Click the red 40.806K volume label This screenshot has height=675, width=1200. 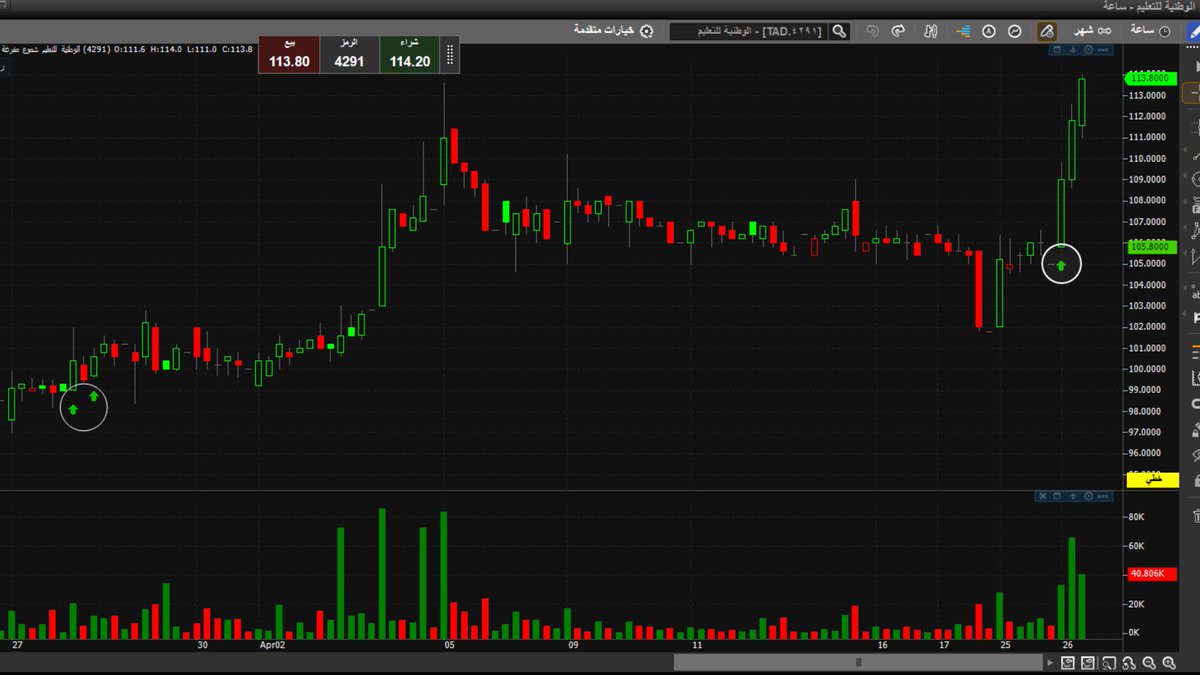(1152, 574)
